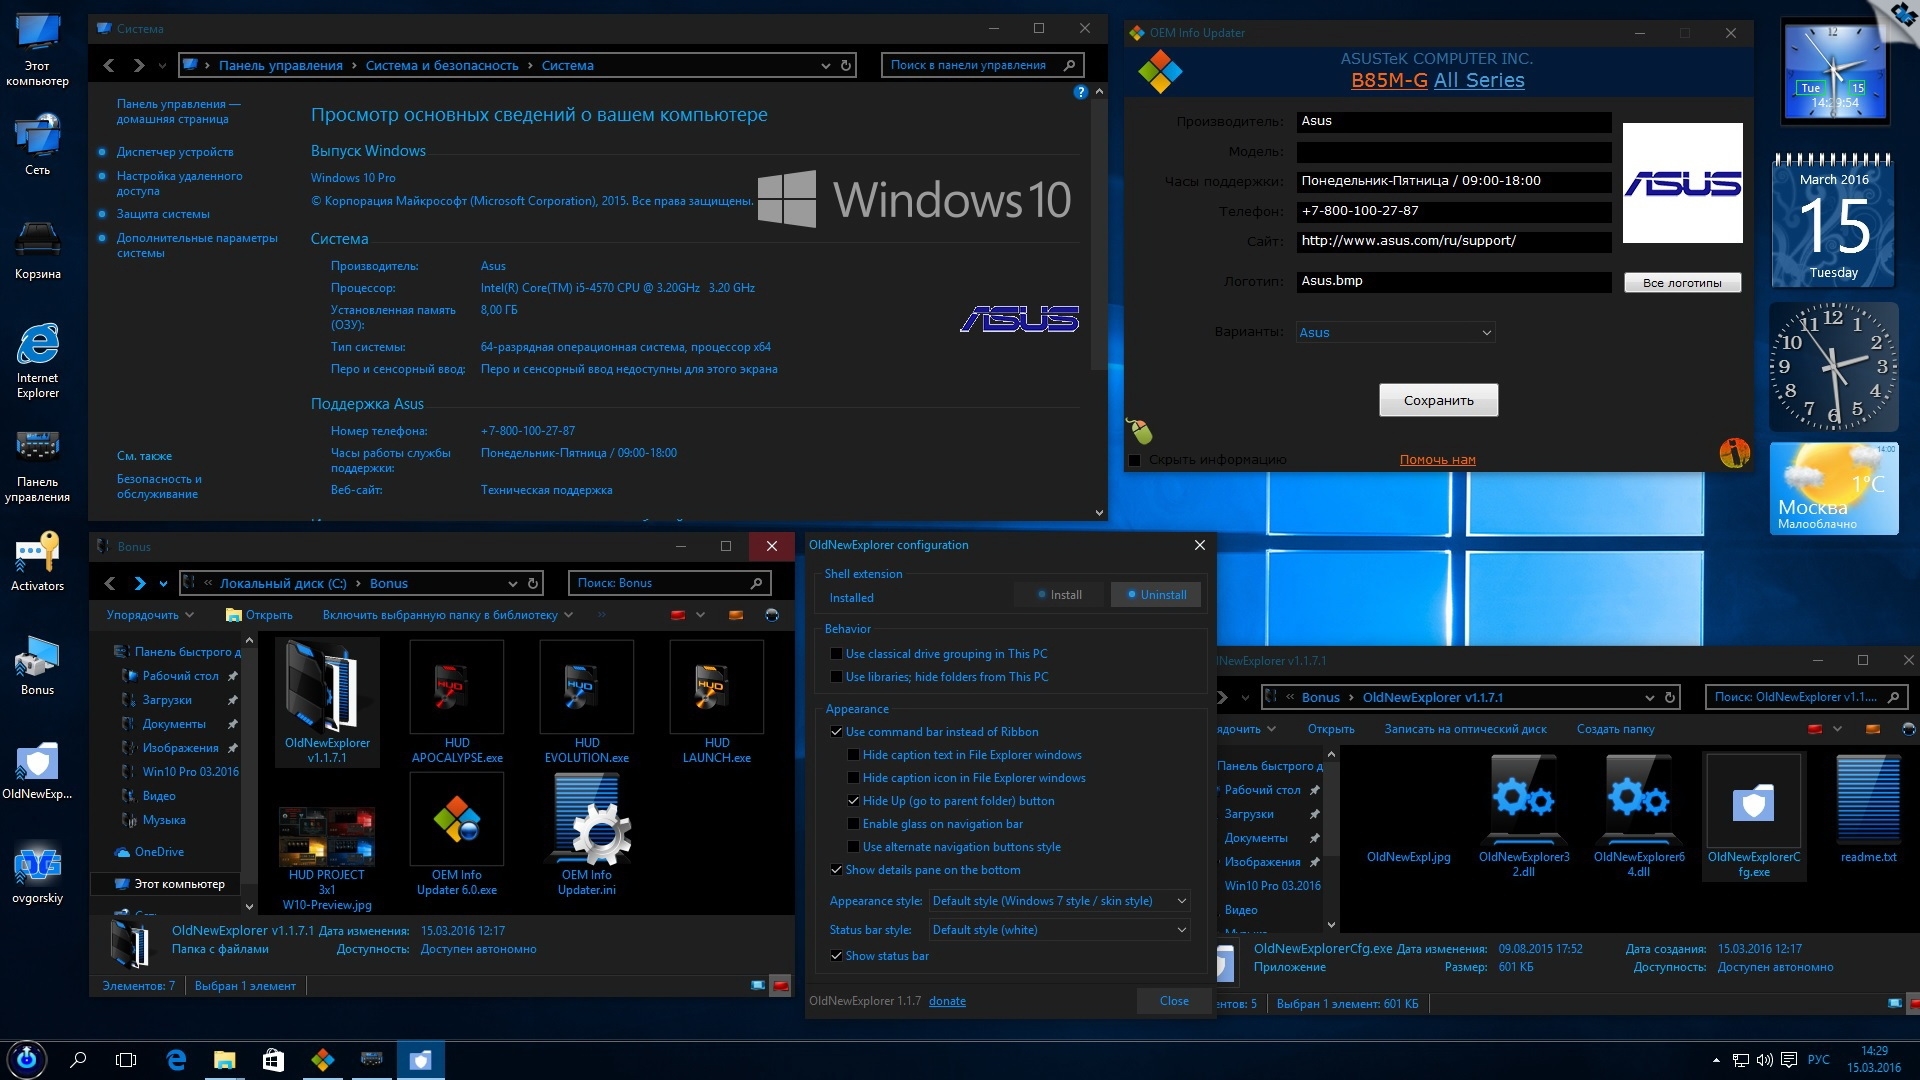This screenshot has width=1920, height=1080.
Task: Toggle Hide caption text in File Explorer windows
Action: (x=854, y=755)
